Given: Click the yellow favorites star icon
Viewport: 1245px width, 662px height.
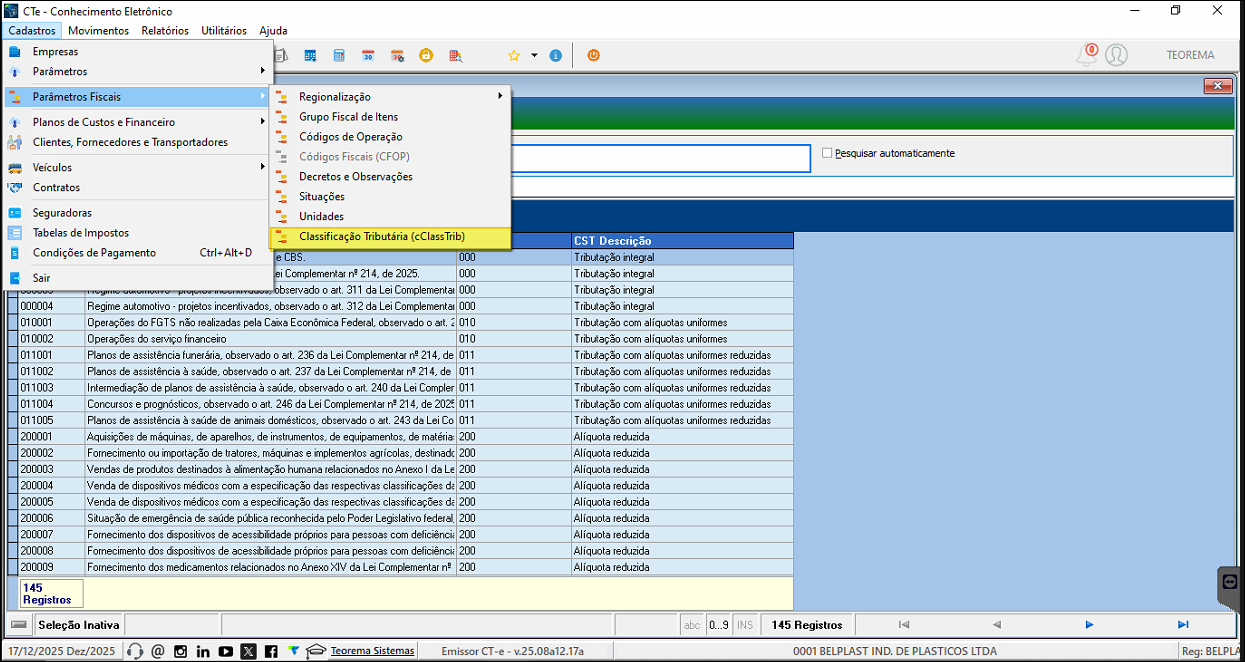Looking at the screenshot, I should tap(514, 56).
